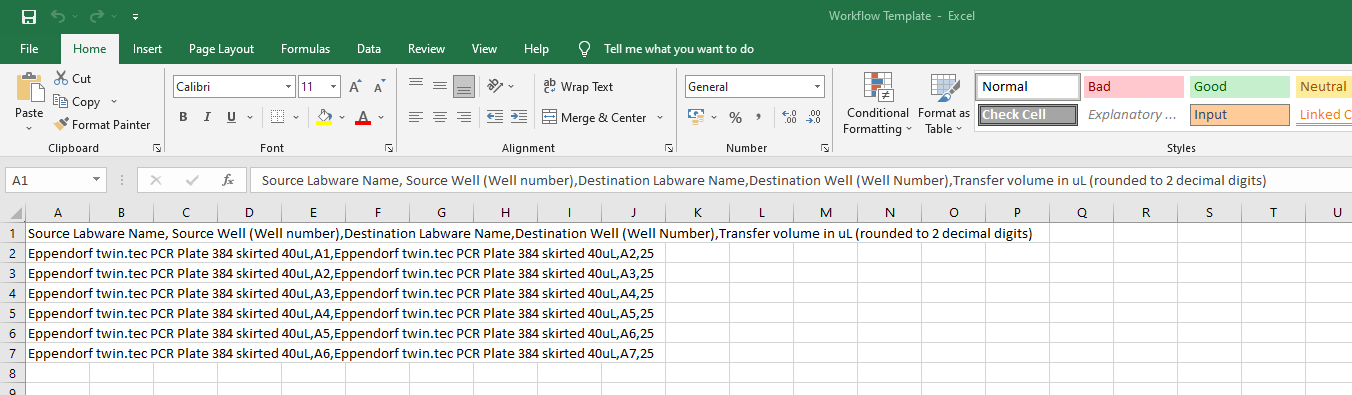The image size is (1352, 395).
Task: Switch to the Page Layout tab
Action: point(221,48)
